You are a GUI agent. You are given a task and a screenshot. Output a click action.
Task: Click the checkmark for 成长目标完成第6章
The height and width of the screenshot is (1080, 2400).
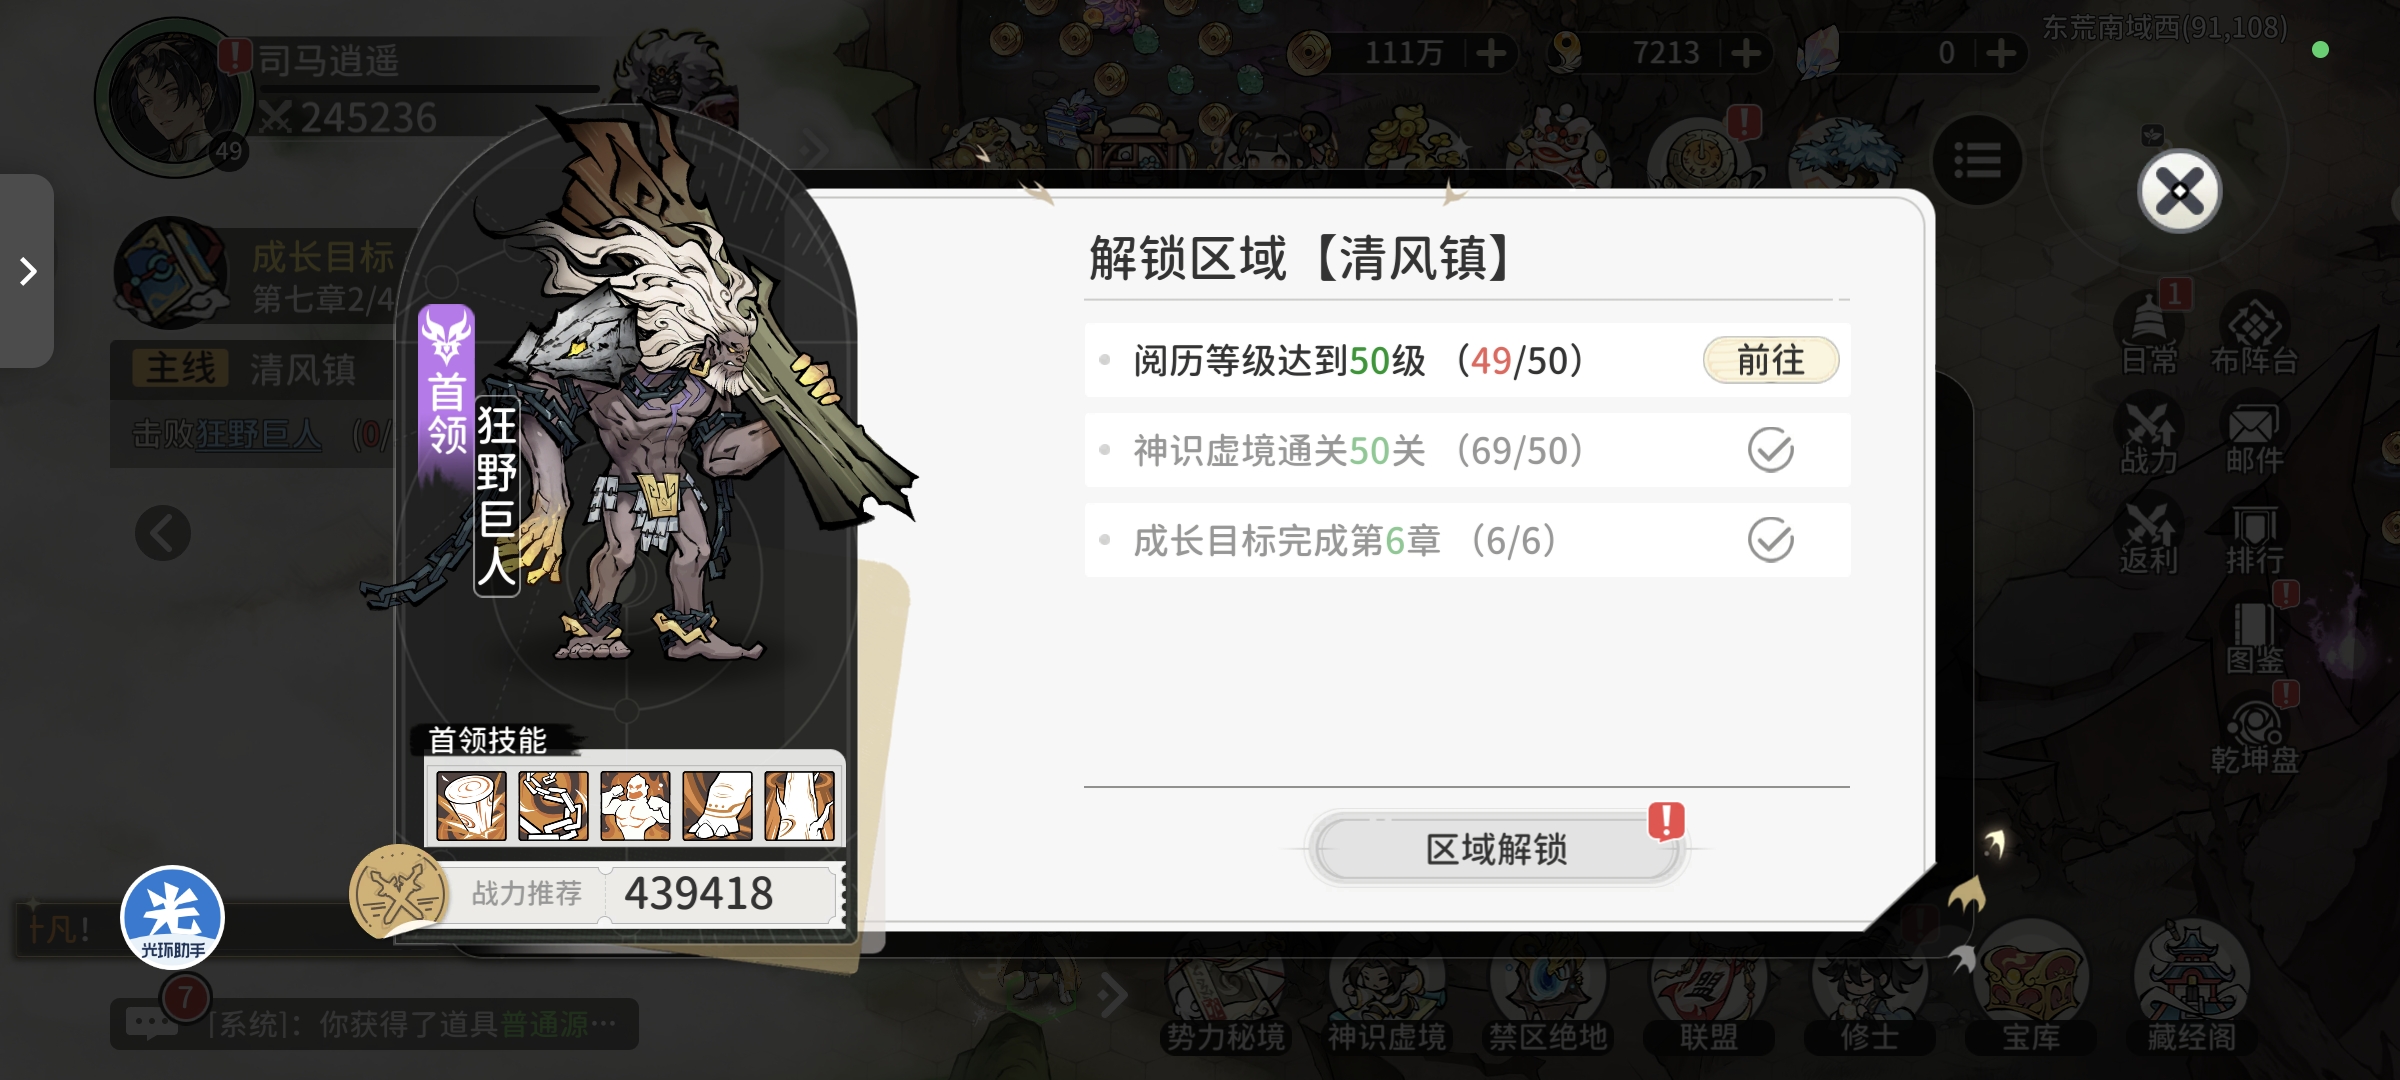click(x=1770, y=540)
